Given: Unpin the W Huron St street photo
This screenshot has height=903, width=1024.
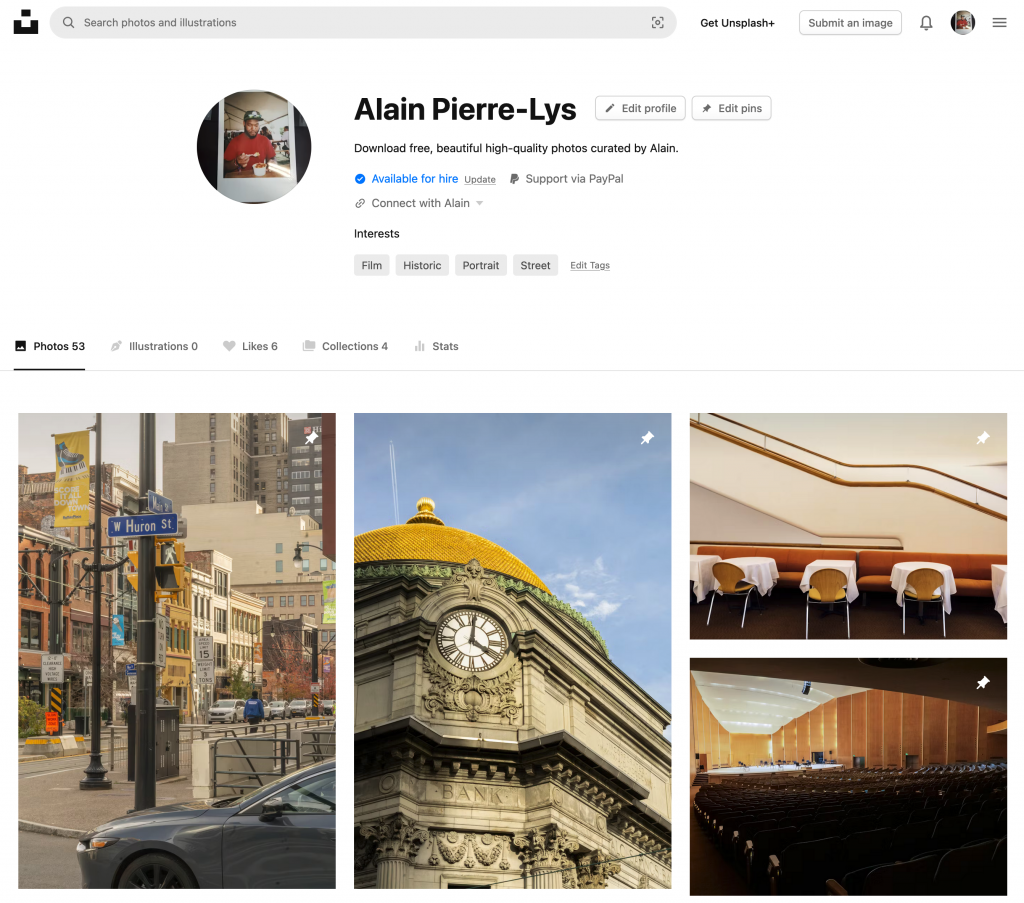Looking at the screenshot, I should click(x=311, y=438).
